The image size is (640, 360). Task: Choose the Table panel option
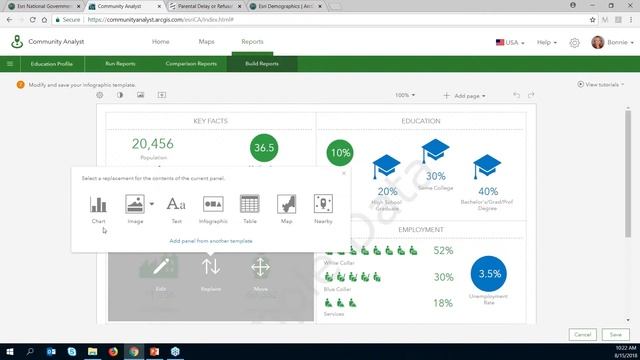point(250,209)
